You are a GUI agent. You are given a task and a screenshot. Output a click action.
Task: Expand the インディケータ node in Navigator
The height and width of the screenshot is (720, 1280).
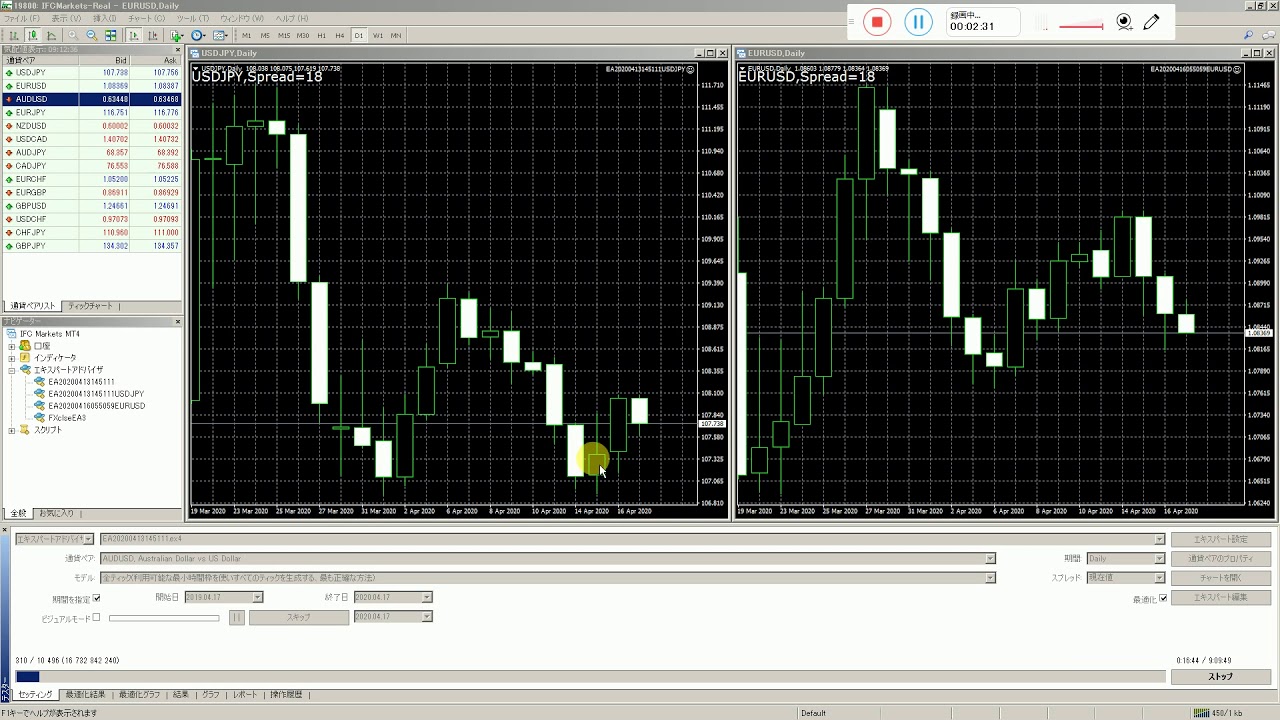coord(12,358)
